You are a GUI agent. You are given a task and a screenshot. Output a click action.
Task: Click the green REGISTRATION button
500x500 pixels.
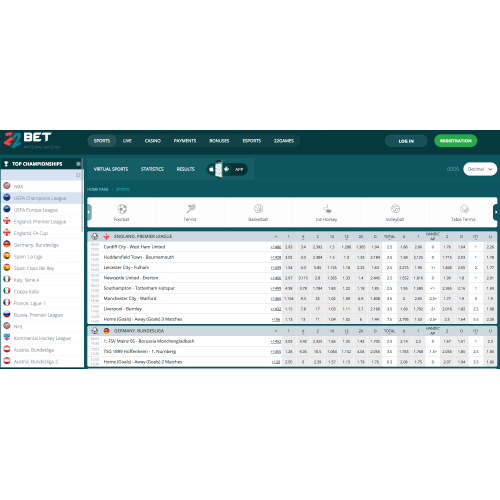(456, 141)
